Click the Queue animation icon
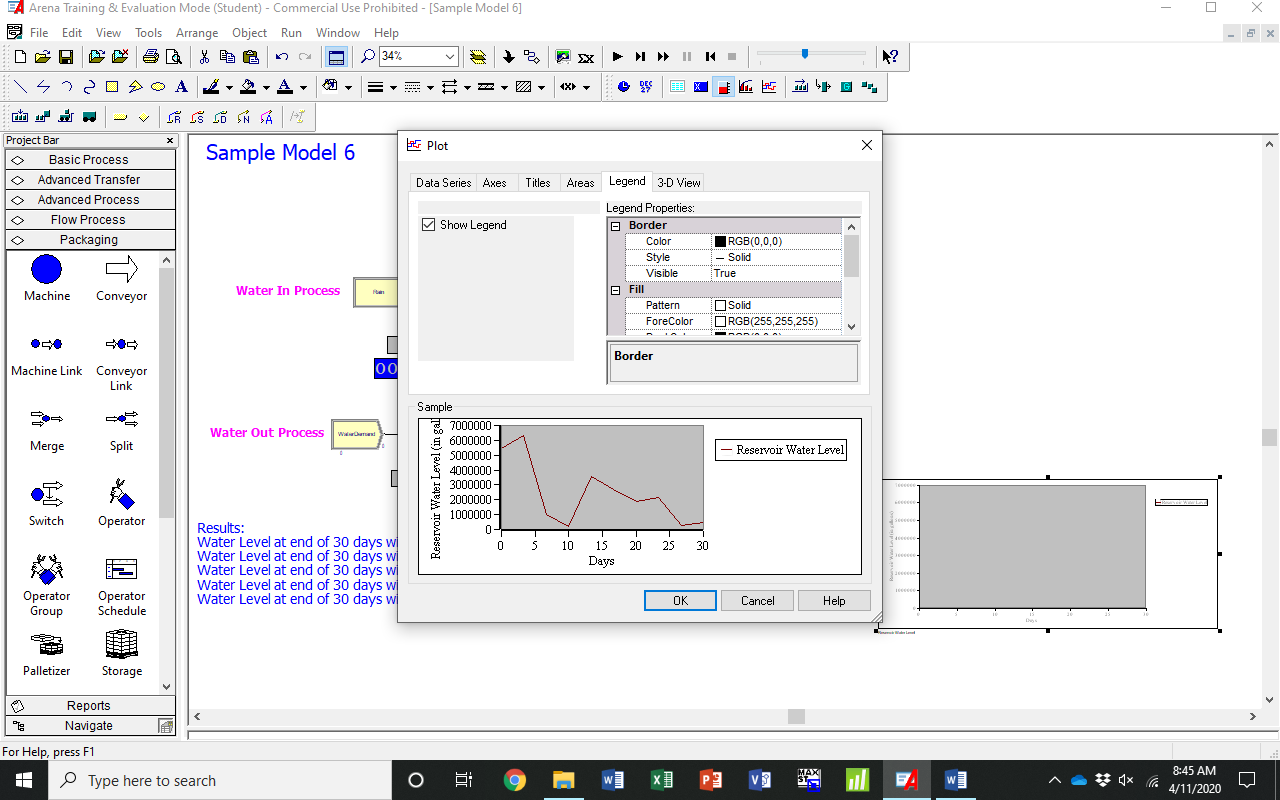The width and height of the screenshot is (1280, 800). 800,87
